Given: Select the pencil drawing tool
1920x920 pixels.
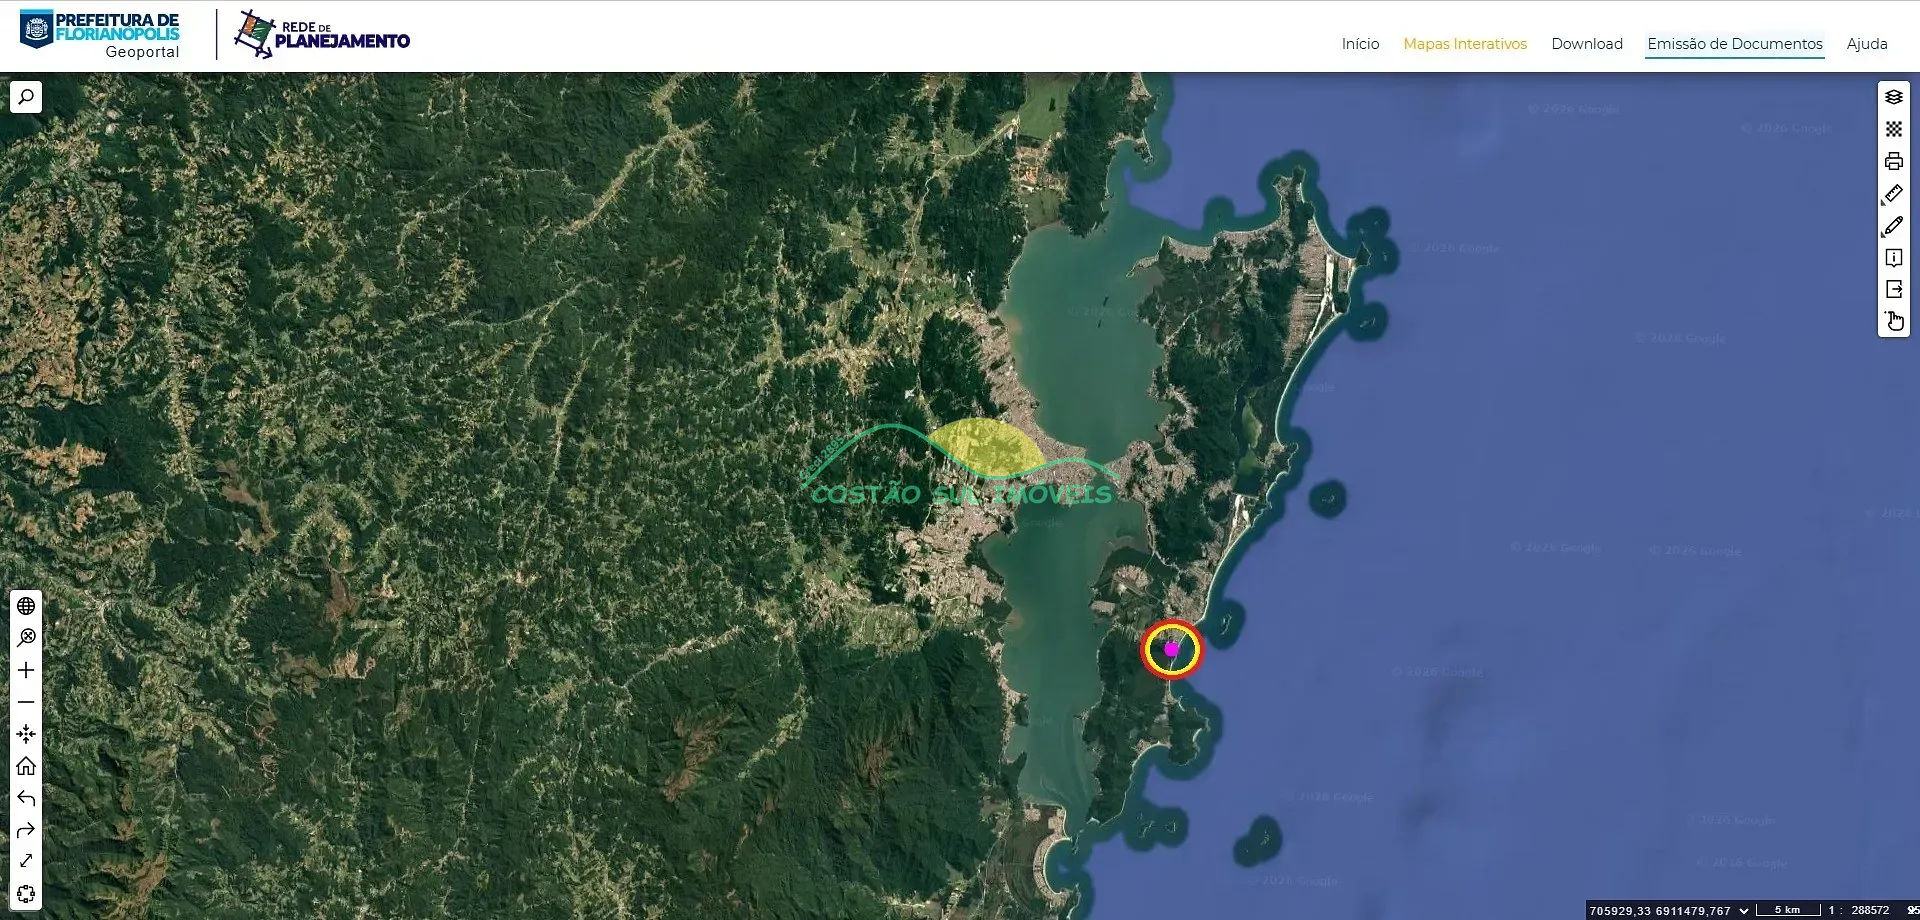Looking at the screenshot, I should pos(1894,225).
